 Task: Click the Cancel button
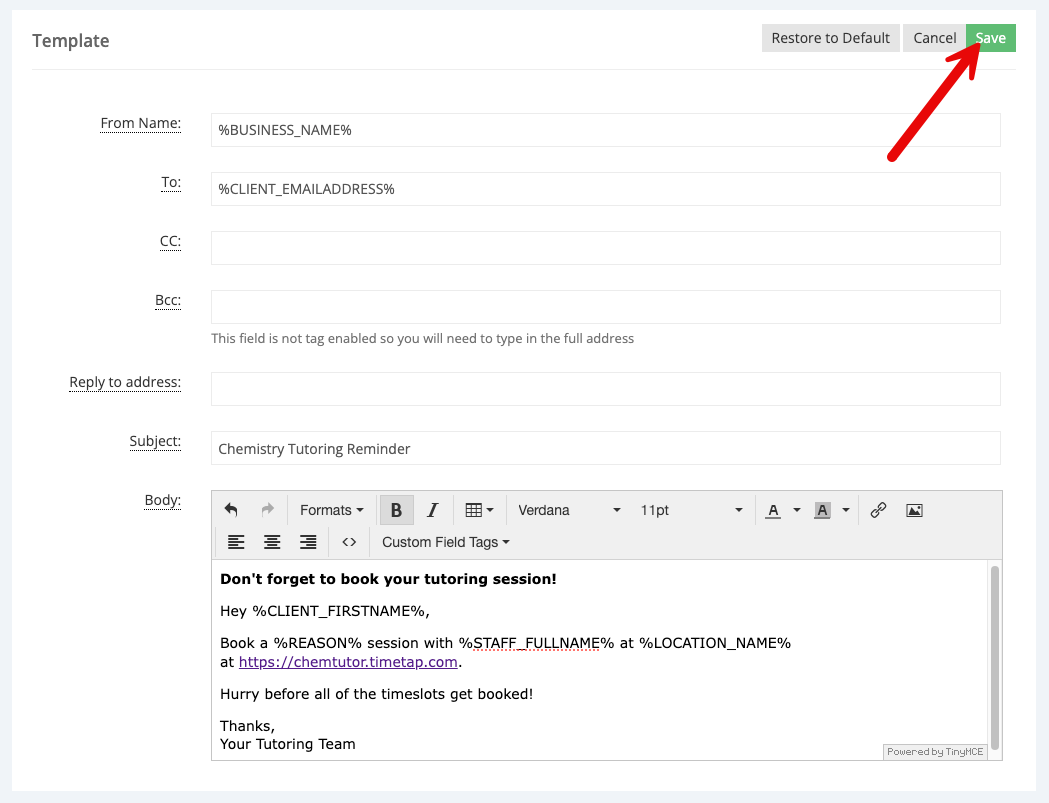point(935,38)
